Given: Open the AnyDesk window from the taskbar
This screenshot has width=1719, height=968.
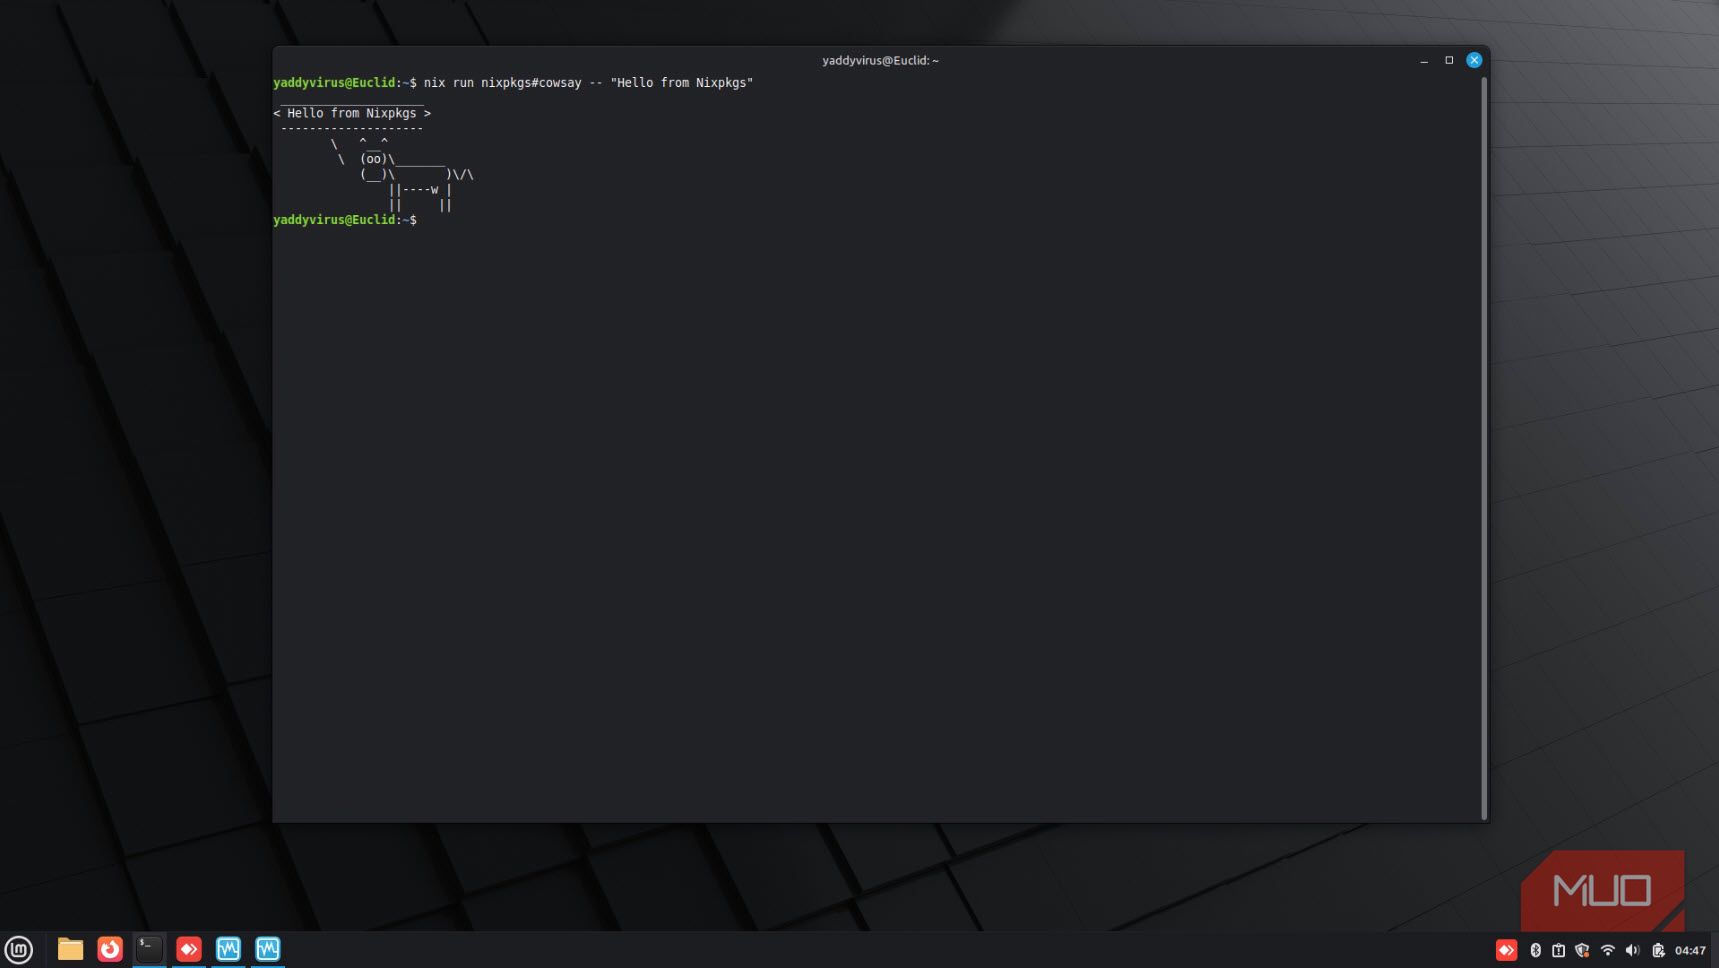Looking at the screenshot, I should (189, 949).
